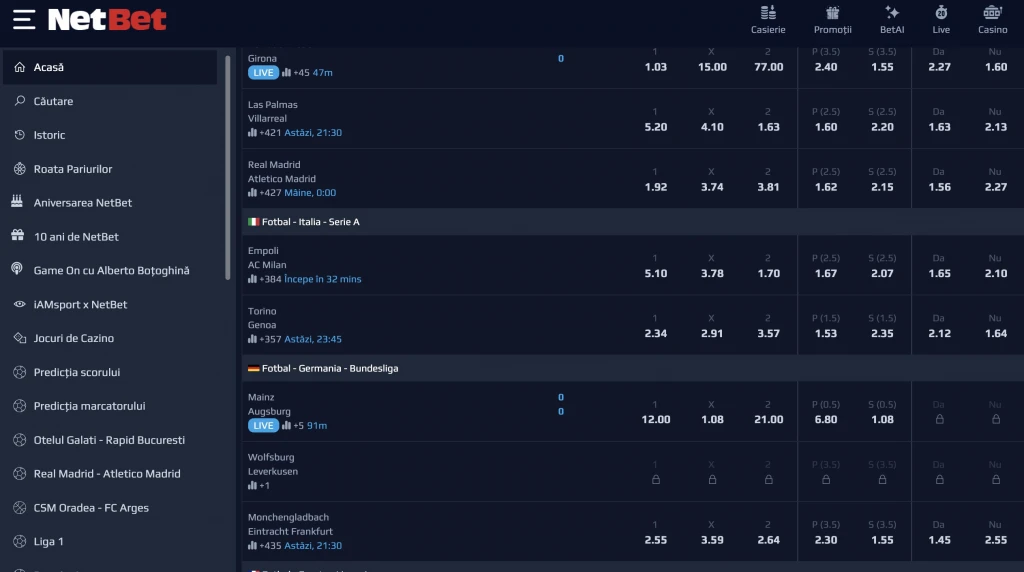The image size is (1024, 572).
Task: Click the LIVE badge for Mainz match
Action: (x=263, y=426)
